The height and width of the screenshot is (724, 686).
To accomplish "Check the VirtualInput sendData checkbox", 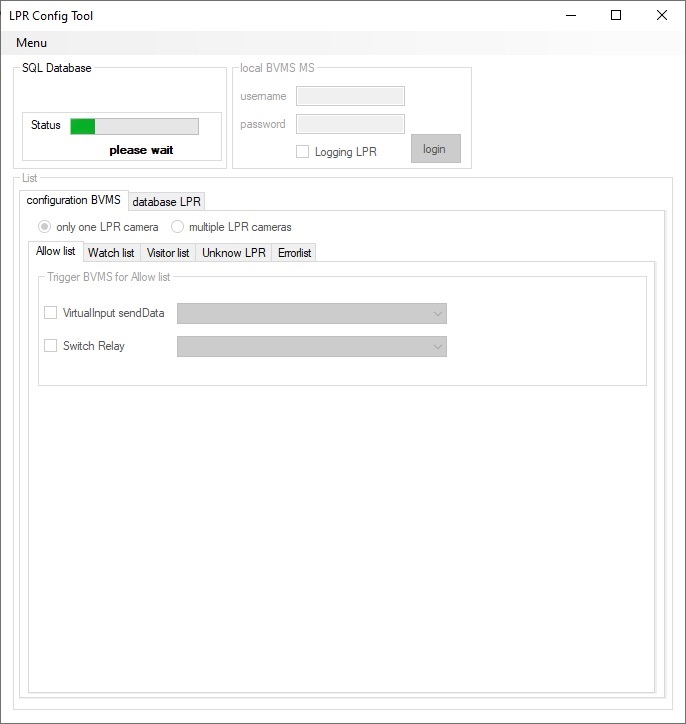I will 51,313.
